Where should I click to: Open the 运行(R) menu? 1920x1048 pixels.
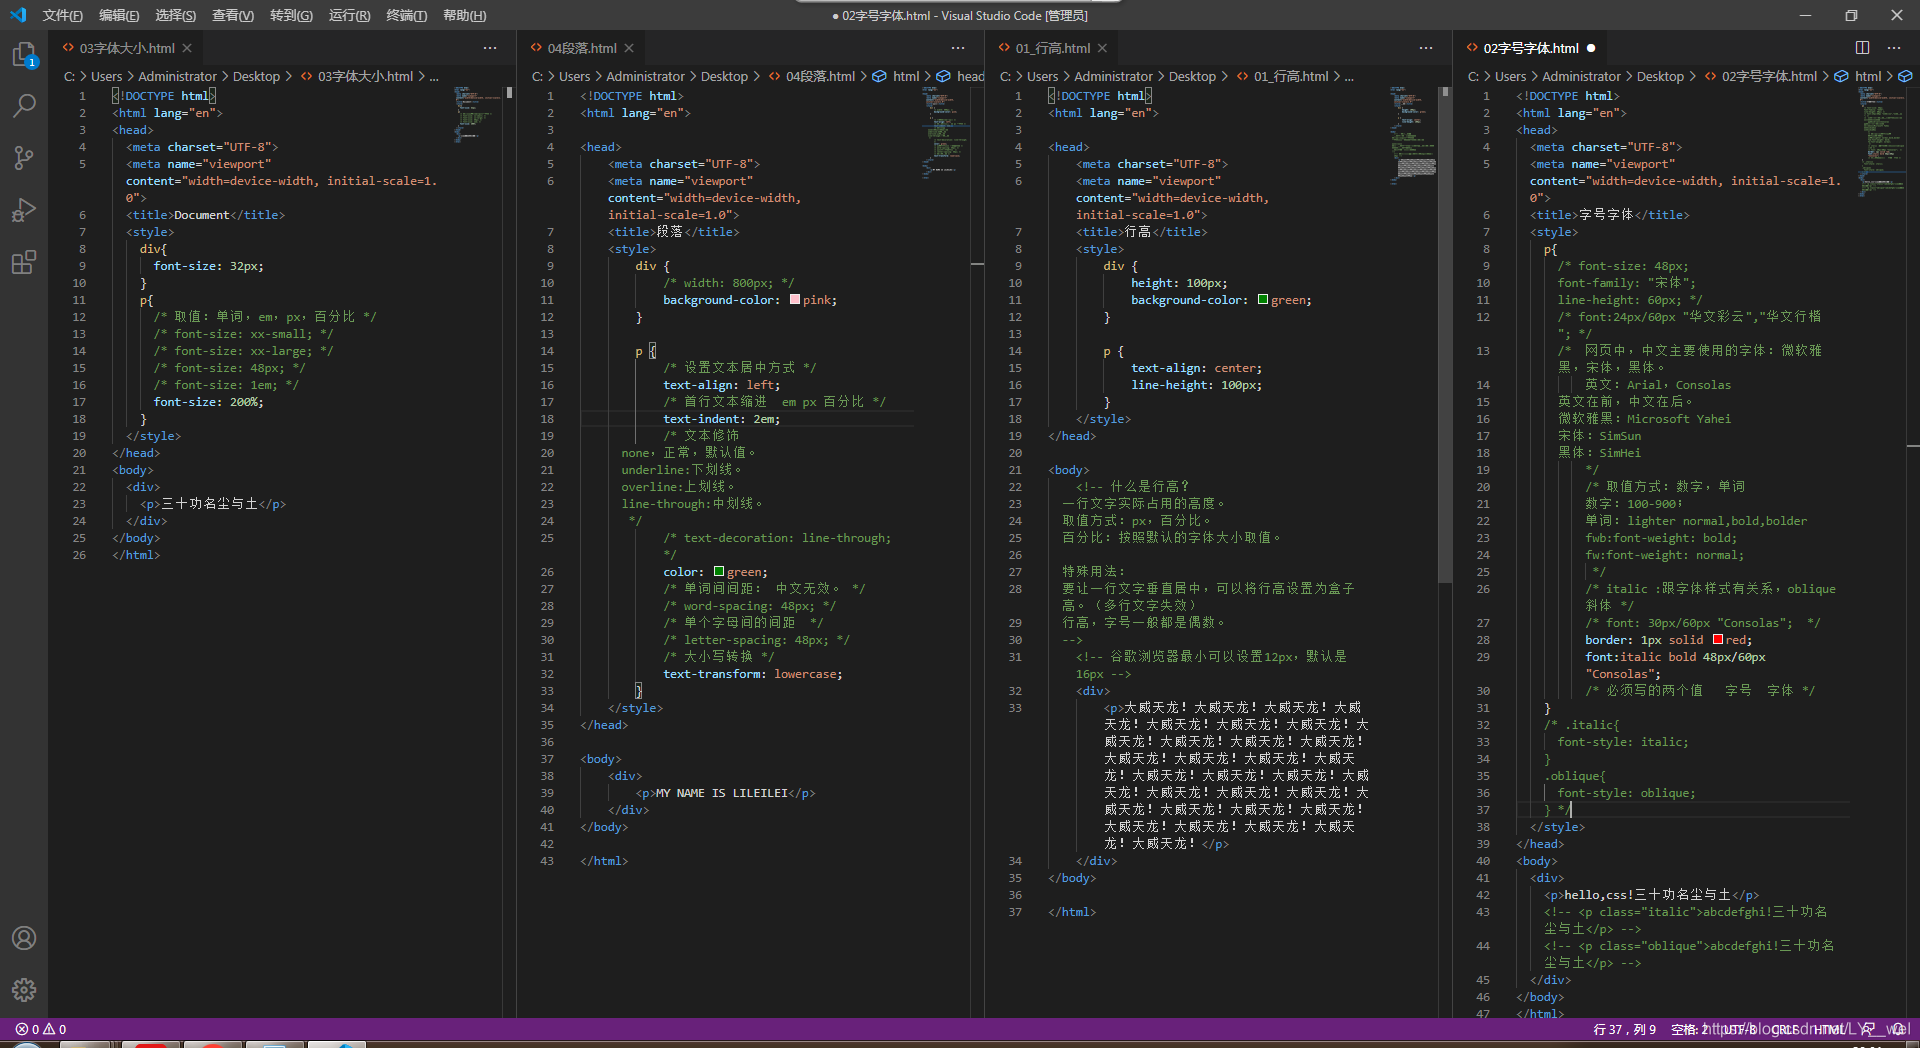(349, 15)
